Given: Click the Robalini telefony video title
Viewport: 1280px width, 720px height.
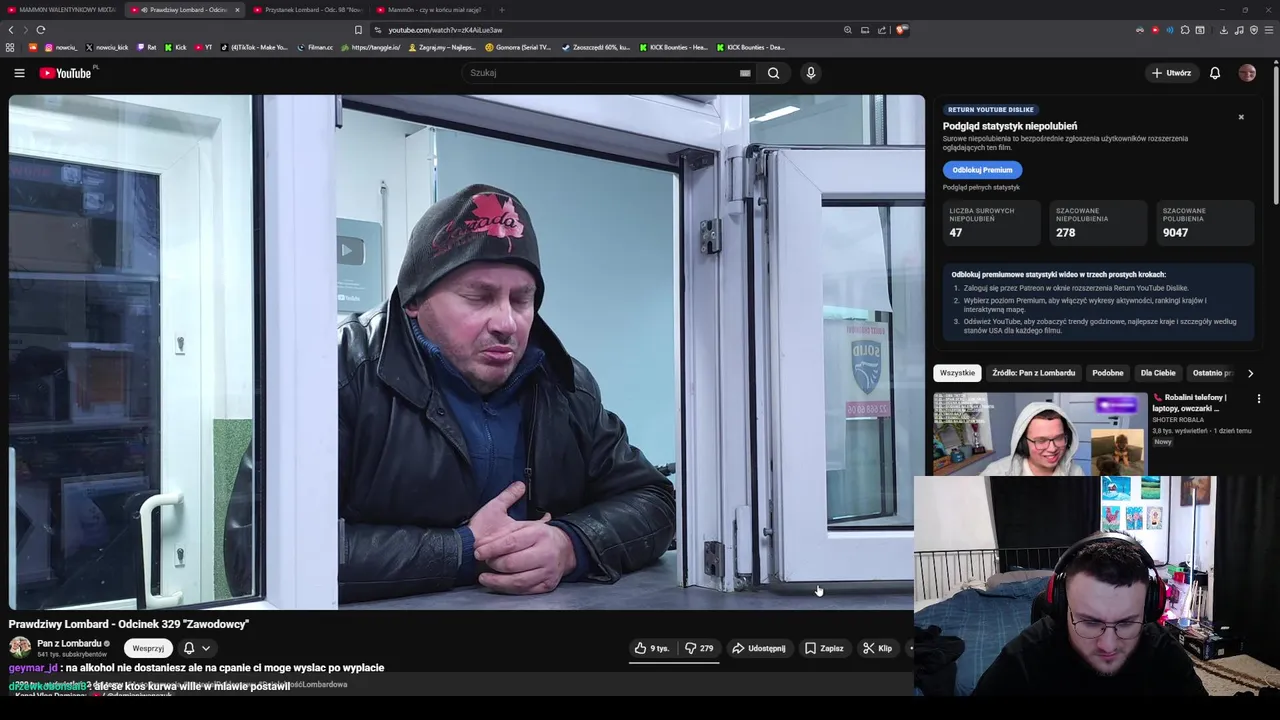Looking at the screenshot, I should [1190, 403].
